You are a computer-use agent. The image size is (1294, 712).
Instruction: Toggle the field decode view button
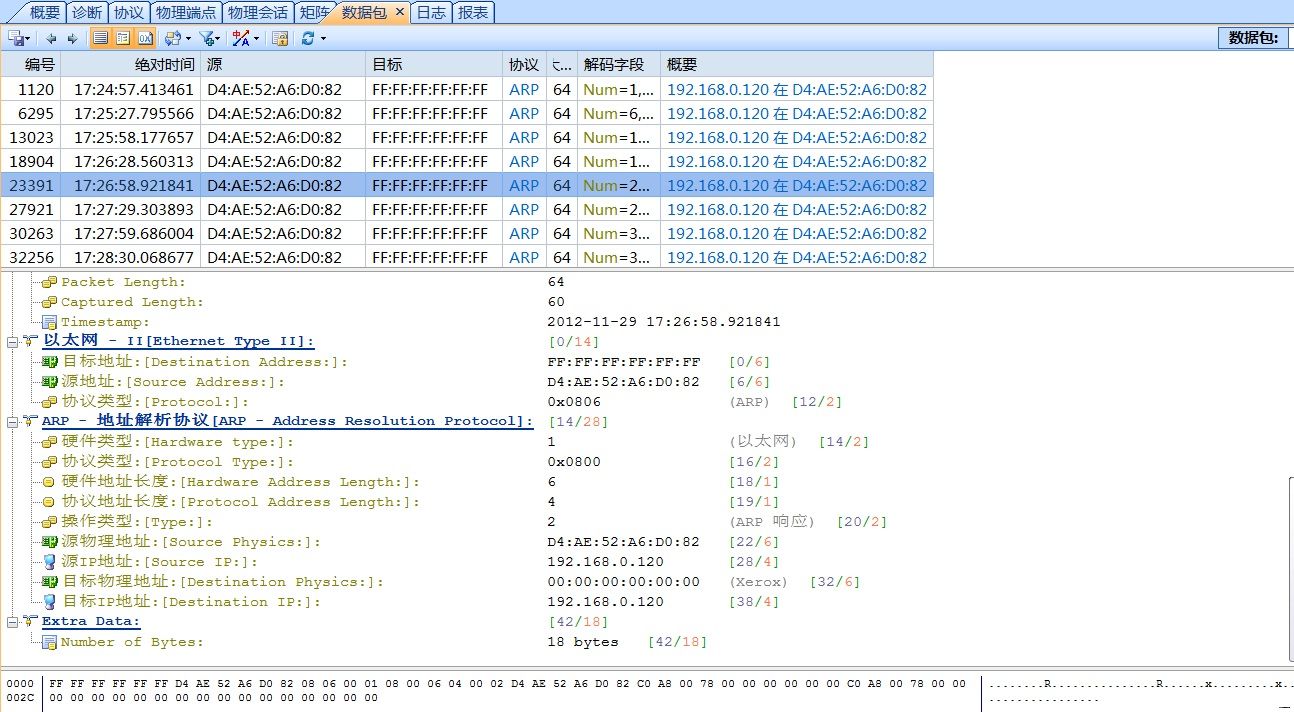point(123,38)
